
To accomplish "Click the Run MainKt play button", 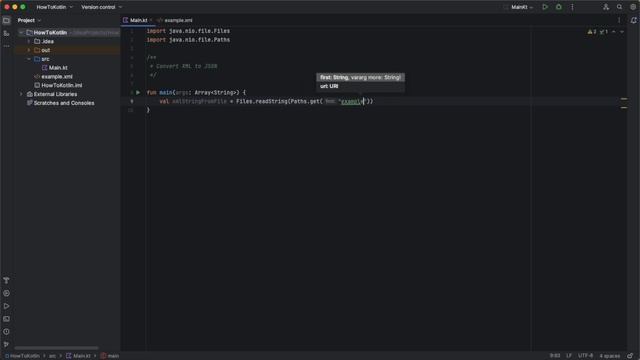I will tap(545, 7).
